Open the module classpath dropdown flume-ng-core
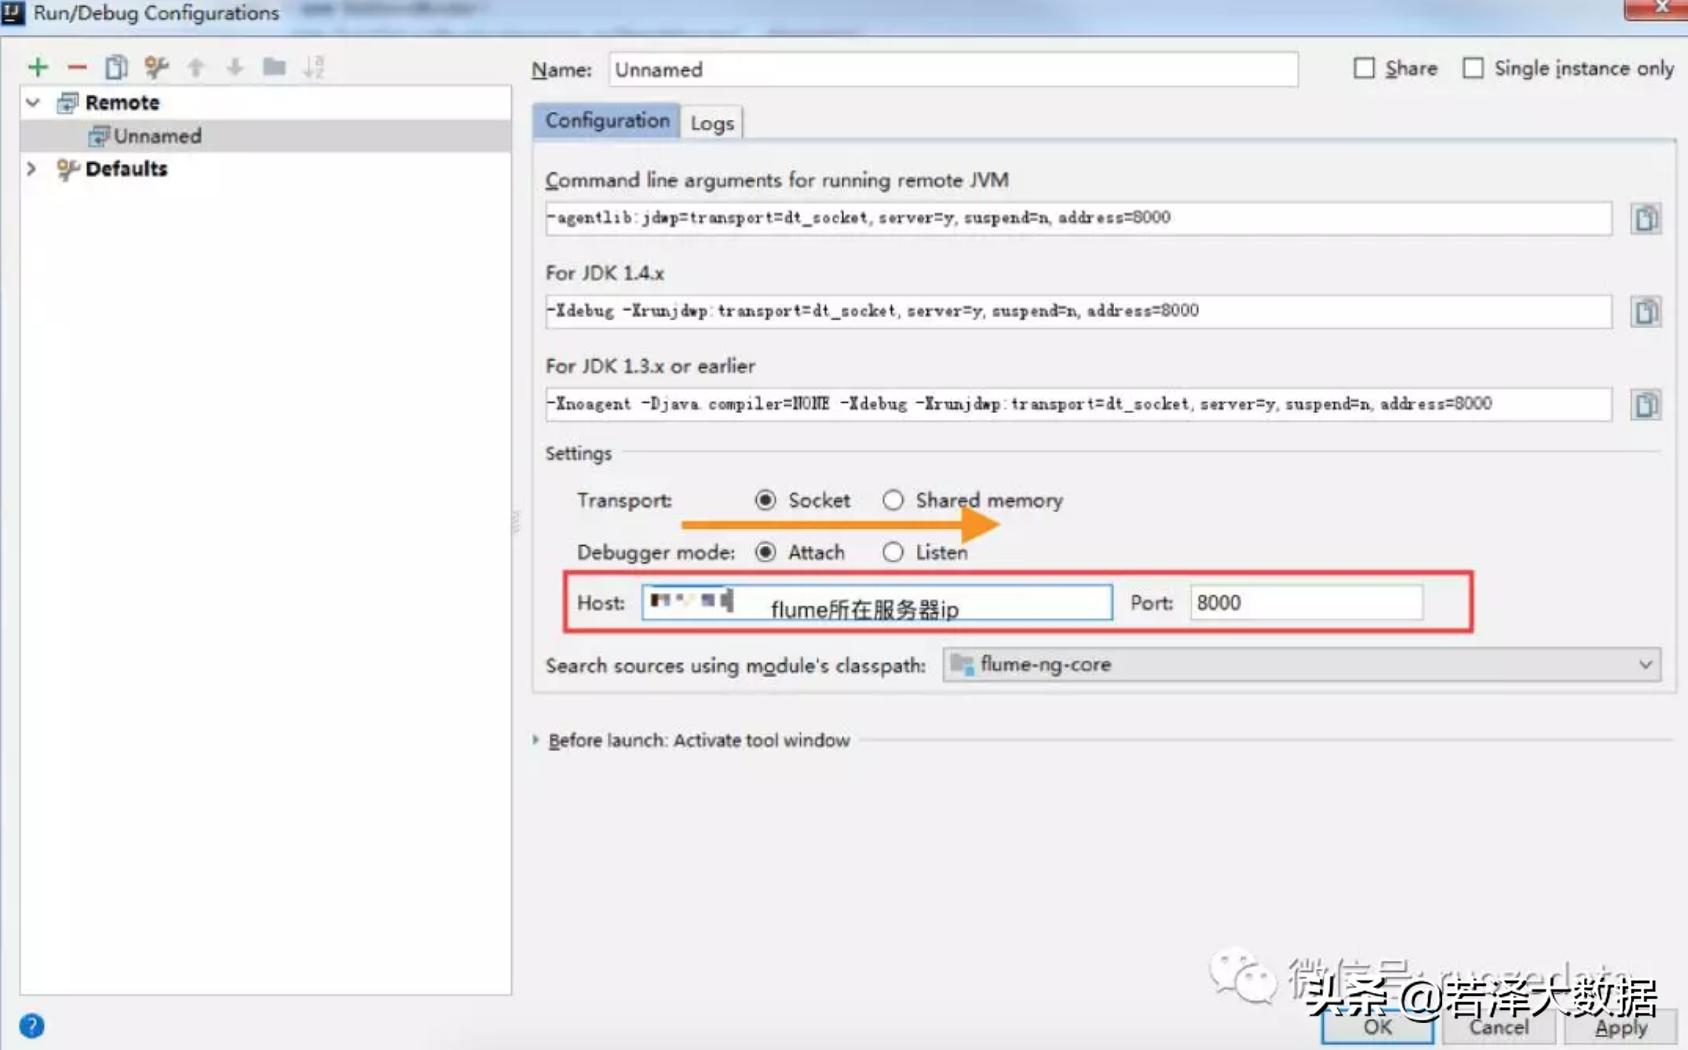Screen dimensions: 1688x1050 (x=1301, y=665)
